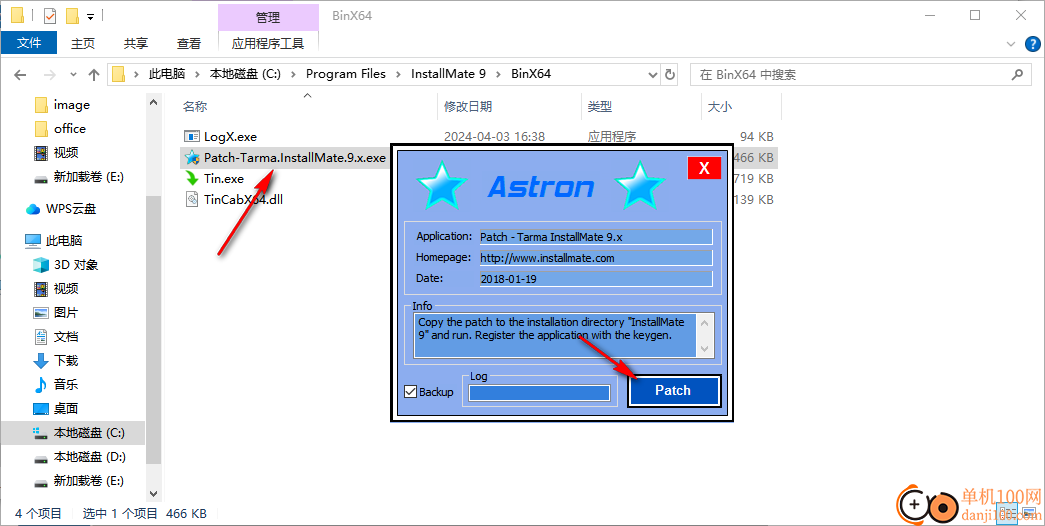Select the Patch-Tarma.InstallMate.9.x.exe star icon
This screenshot has height=526, width=1045.
pyautogui.click(x=192, y=158)
